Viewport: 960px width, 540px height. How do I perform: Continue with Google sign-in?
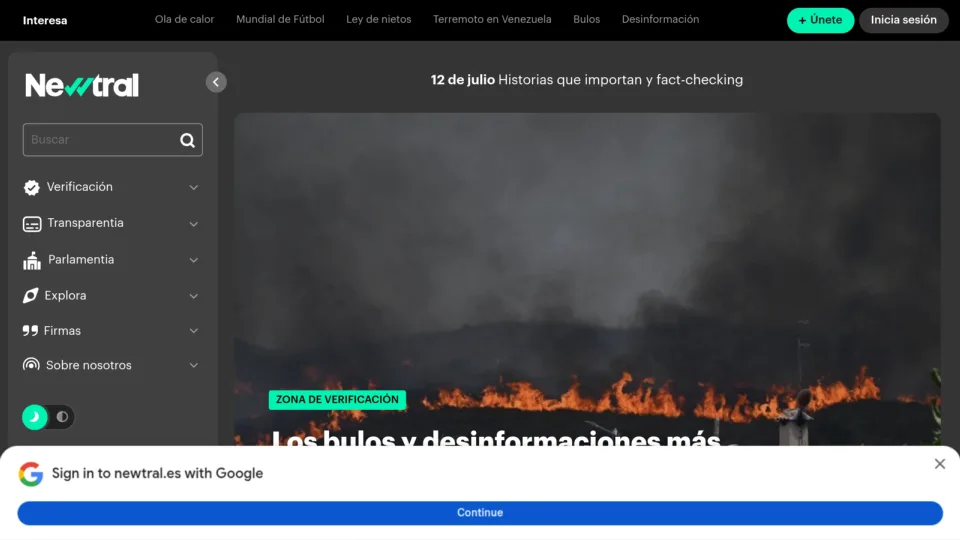pos(480,513)
